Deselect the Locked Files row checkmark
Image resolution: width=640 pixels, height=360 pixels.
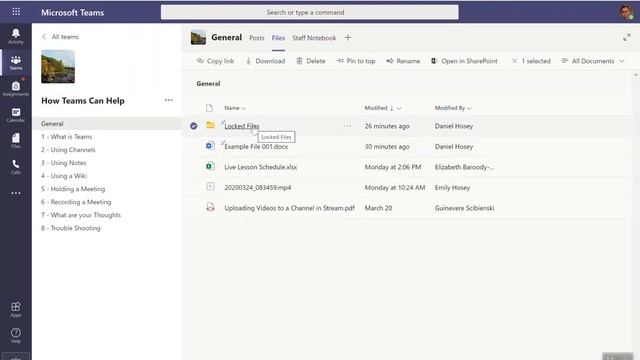[x=193, y=126]
